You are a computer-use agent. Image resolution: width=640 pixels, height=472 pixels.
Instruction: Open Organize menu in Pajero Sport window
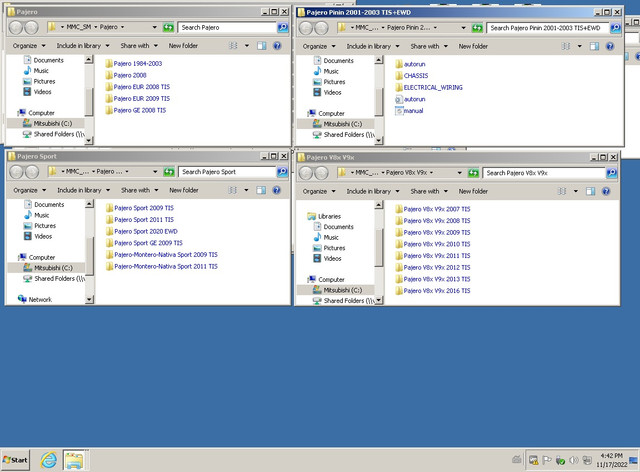tap(29, 190)
